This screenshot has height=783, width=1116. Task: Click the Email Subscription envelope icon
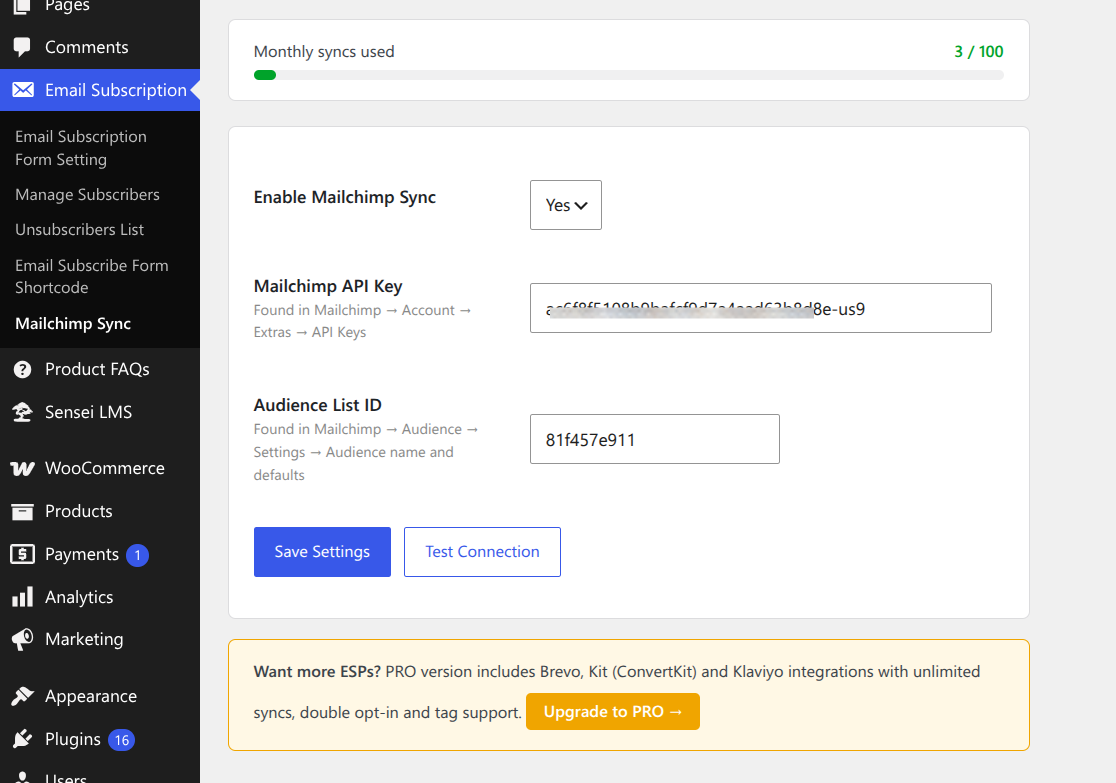click(x=23, y=90)
